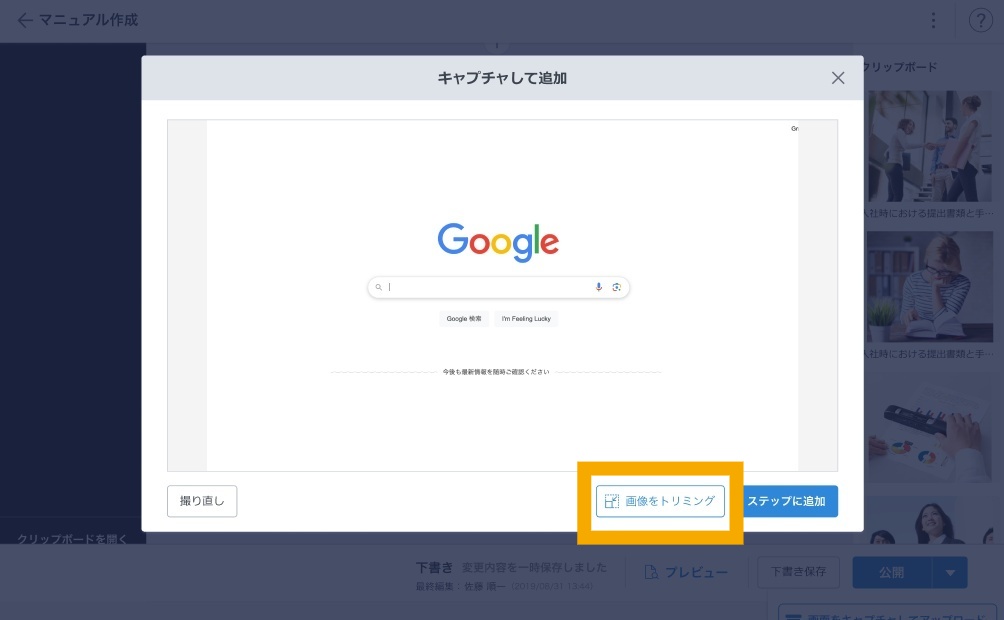
Task: Select the handshake photo clipboard thumbnail
Action: point(928,147)
